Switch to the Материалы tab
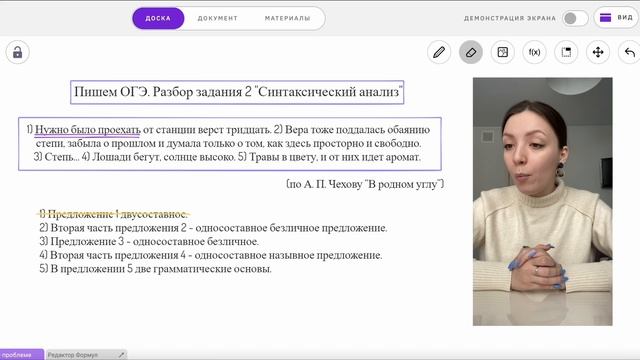 [x=287, y=18]
